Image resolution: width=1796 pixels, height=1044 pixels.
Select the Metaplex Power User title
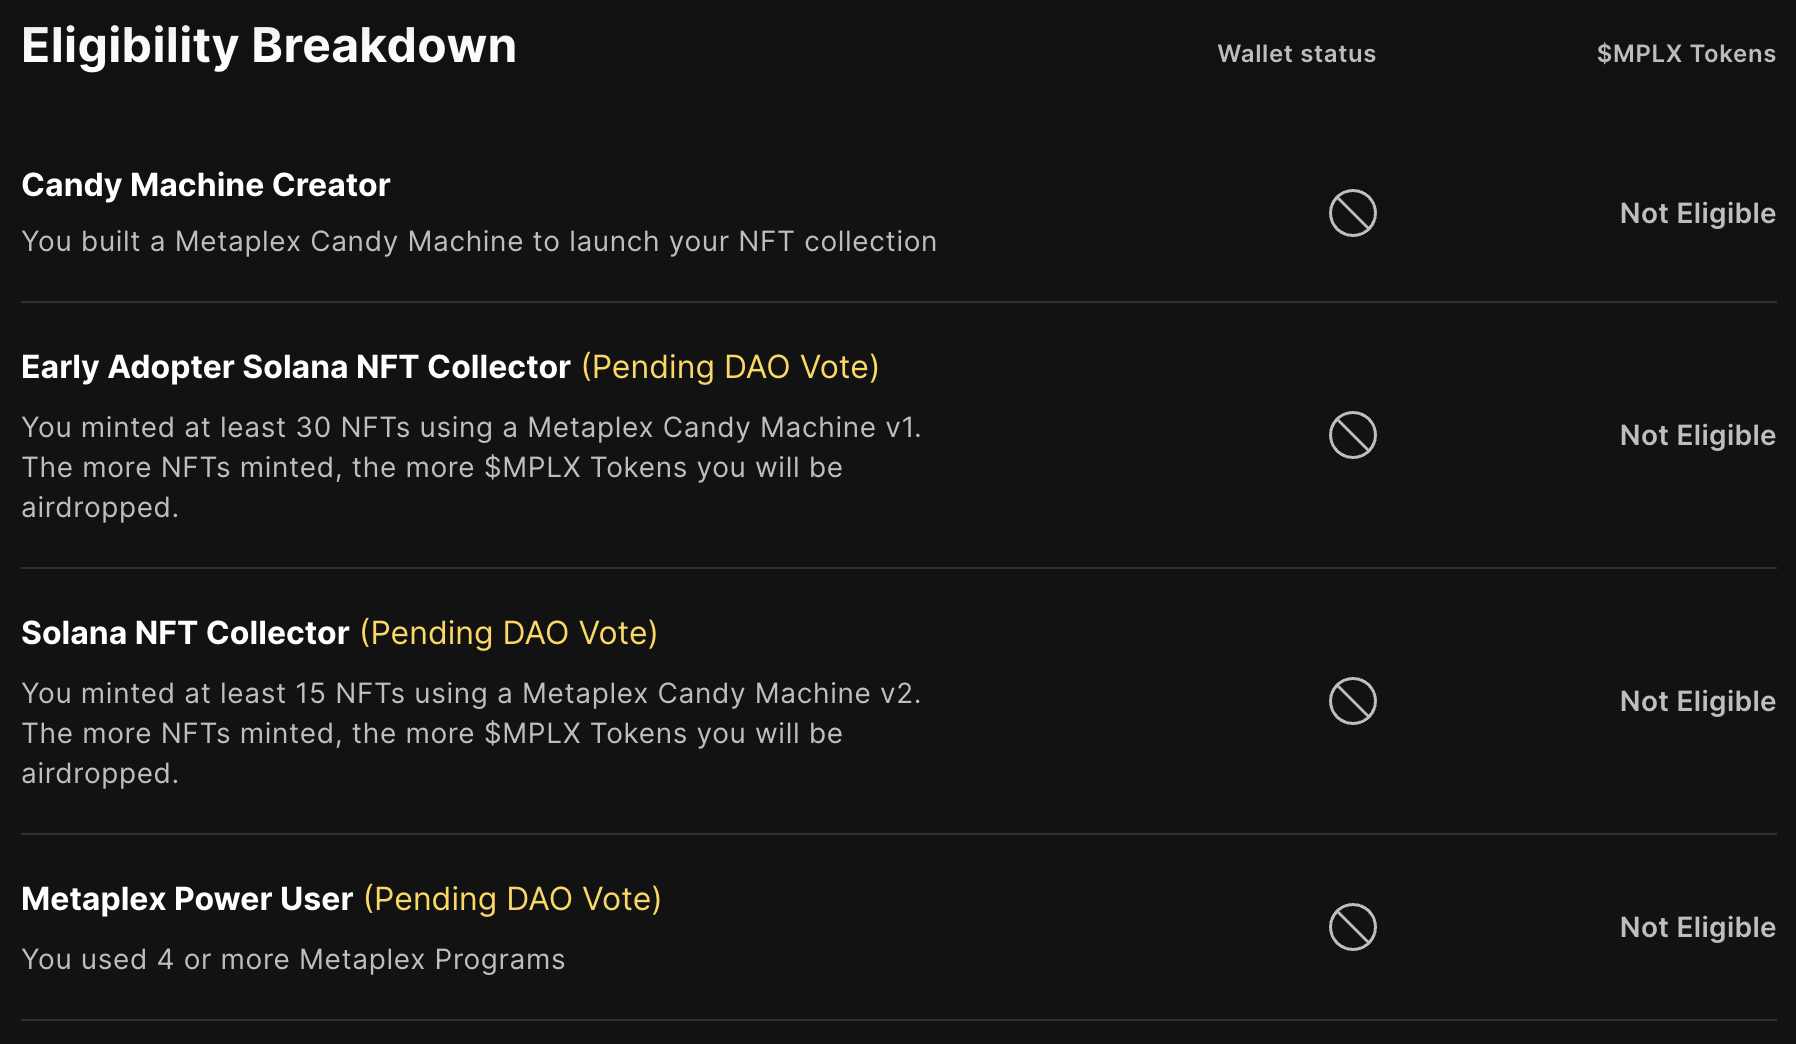point(187,899)
